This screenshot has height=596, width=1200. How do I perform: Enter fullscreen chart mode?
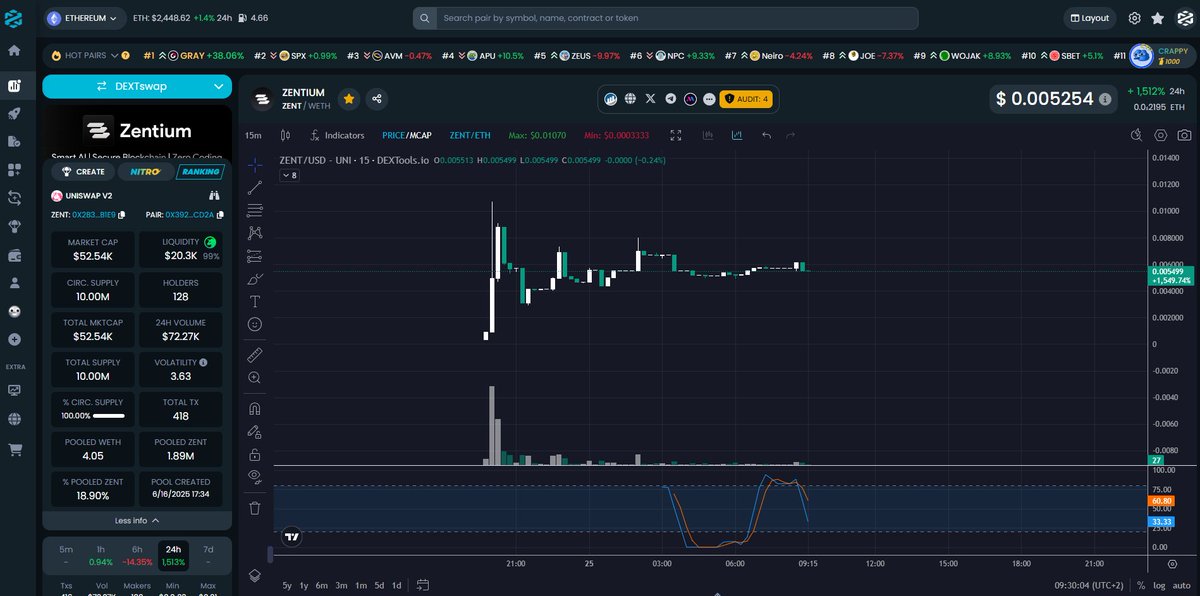point(676,135)
